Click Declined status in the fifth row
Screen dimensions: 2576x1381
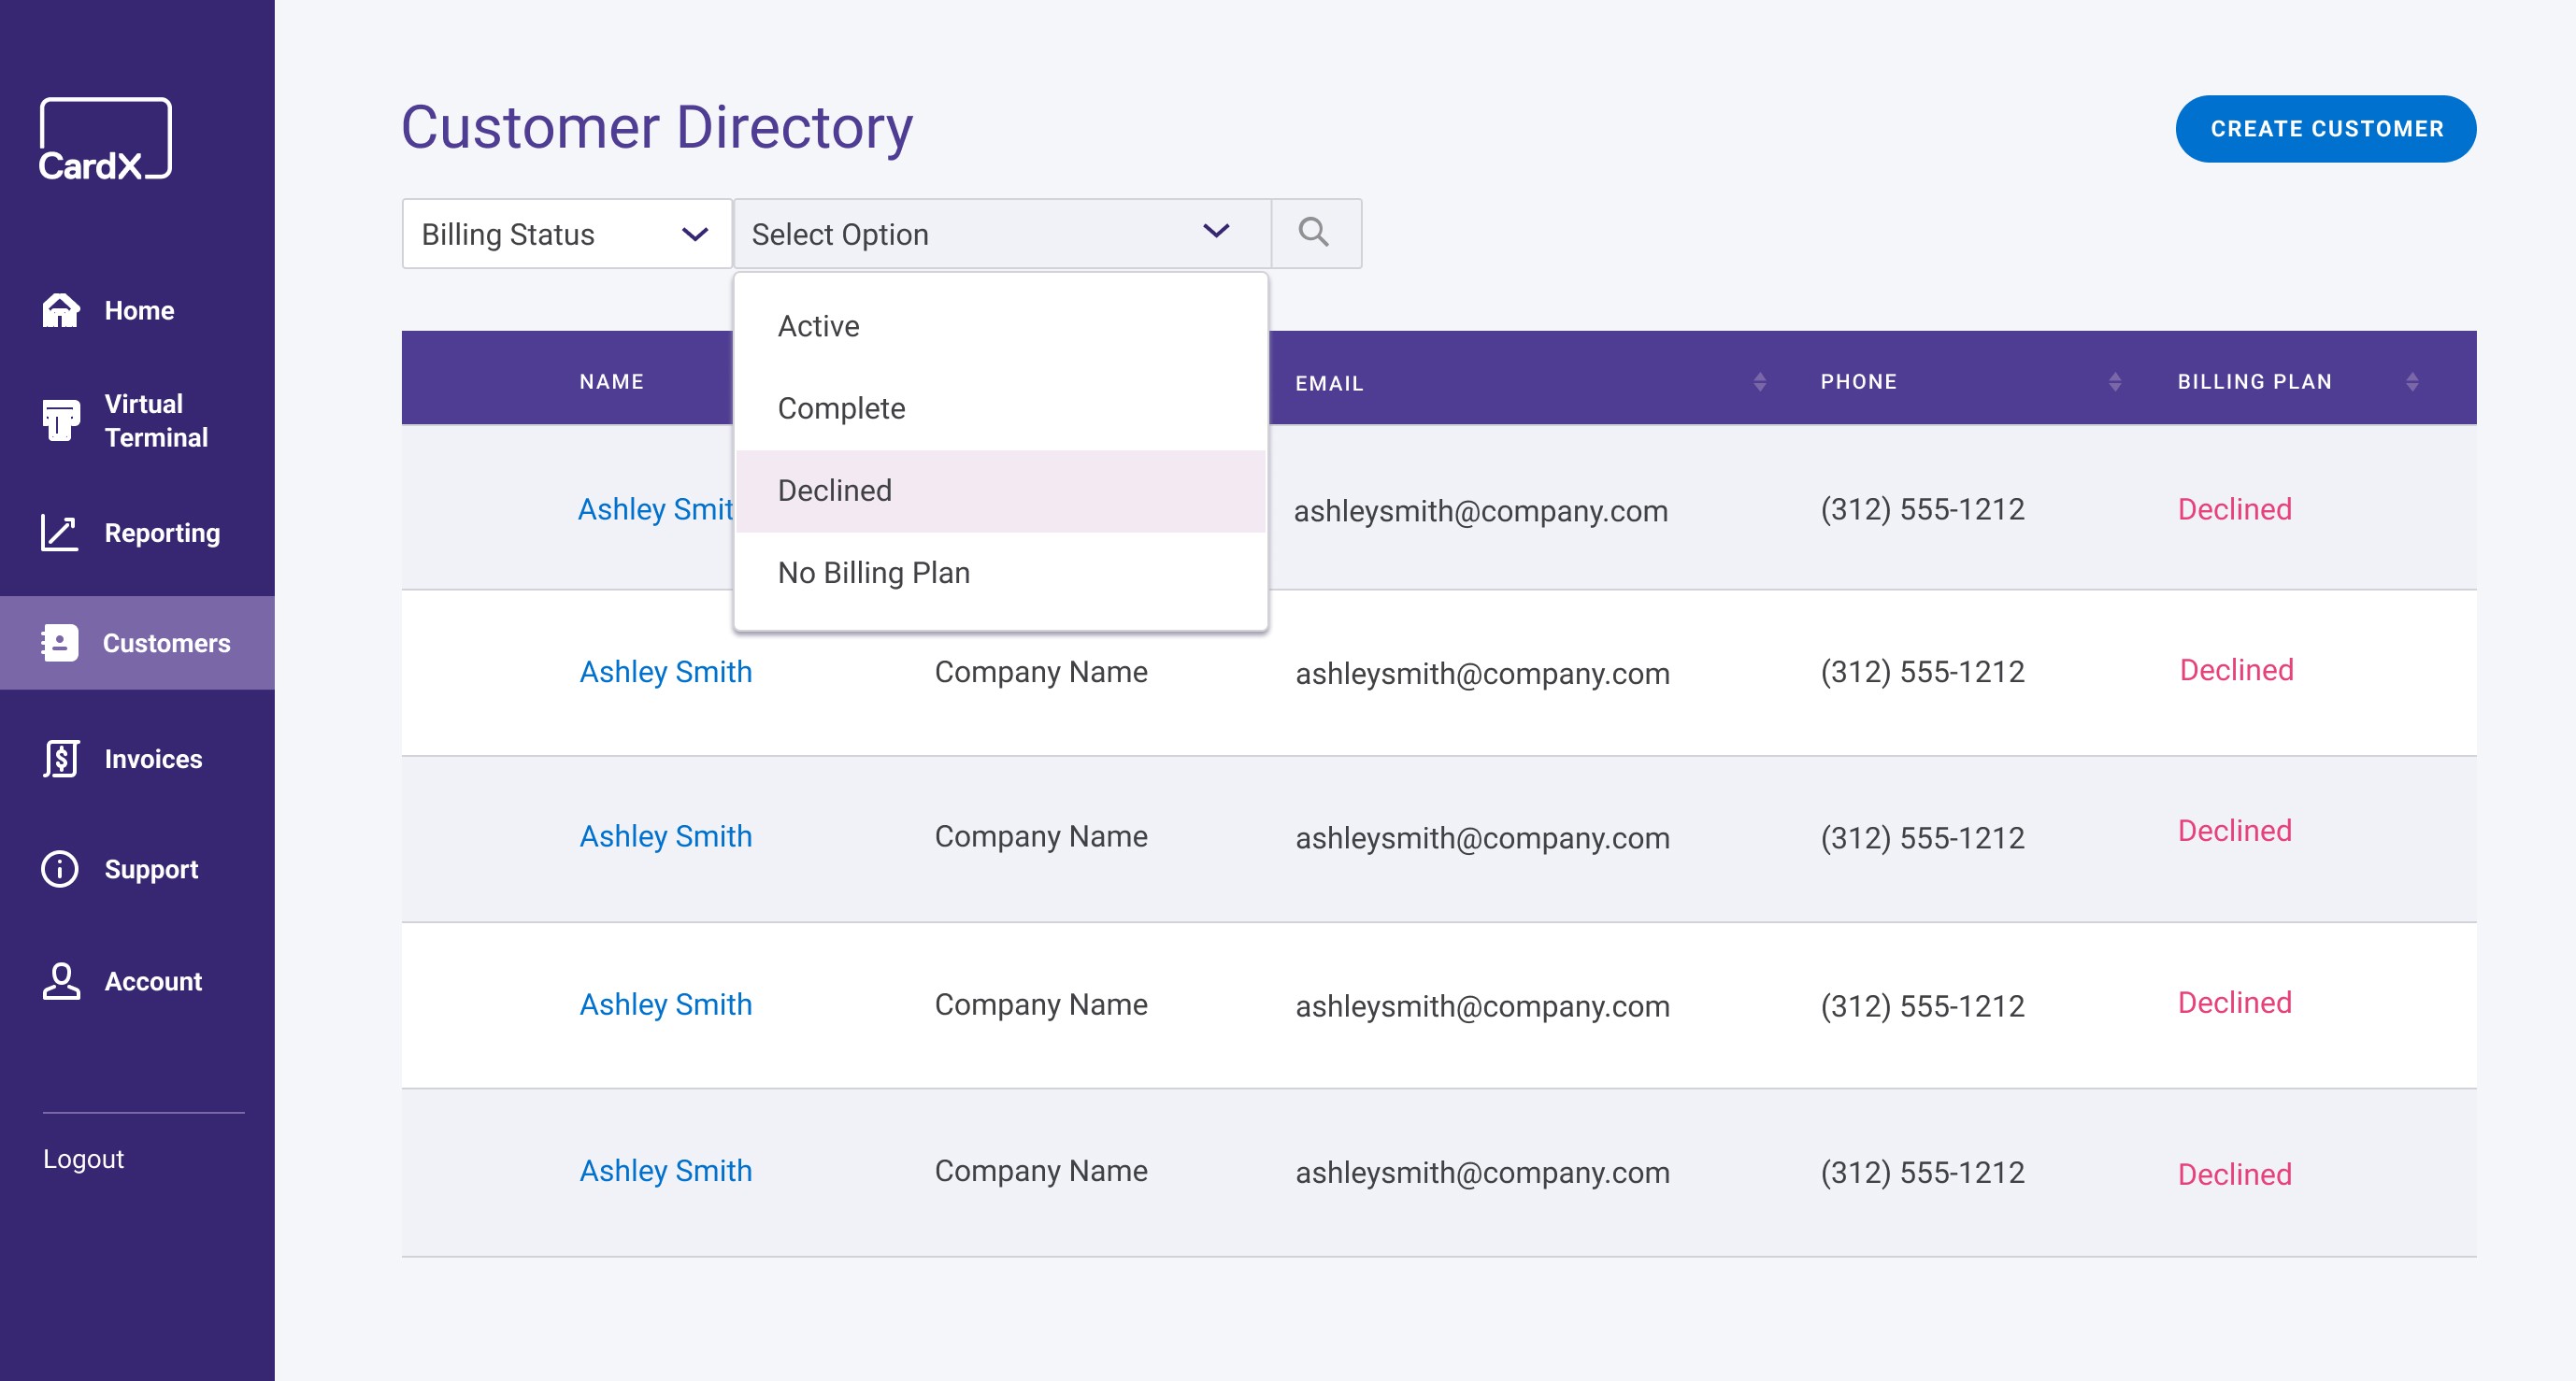[2234, 1175]
